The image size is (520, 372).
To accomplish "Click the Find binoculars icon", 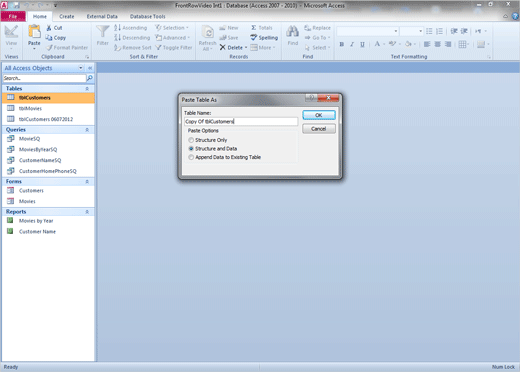I will click(293, 32).
